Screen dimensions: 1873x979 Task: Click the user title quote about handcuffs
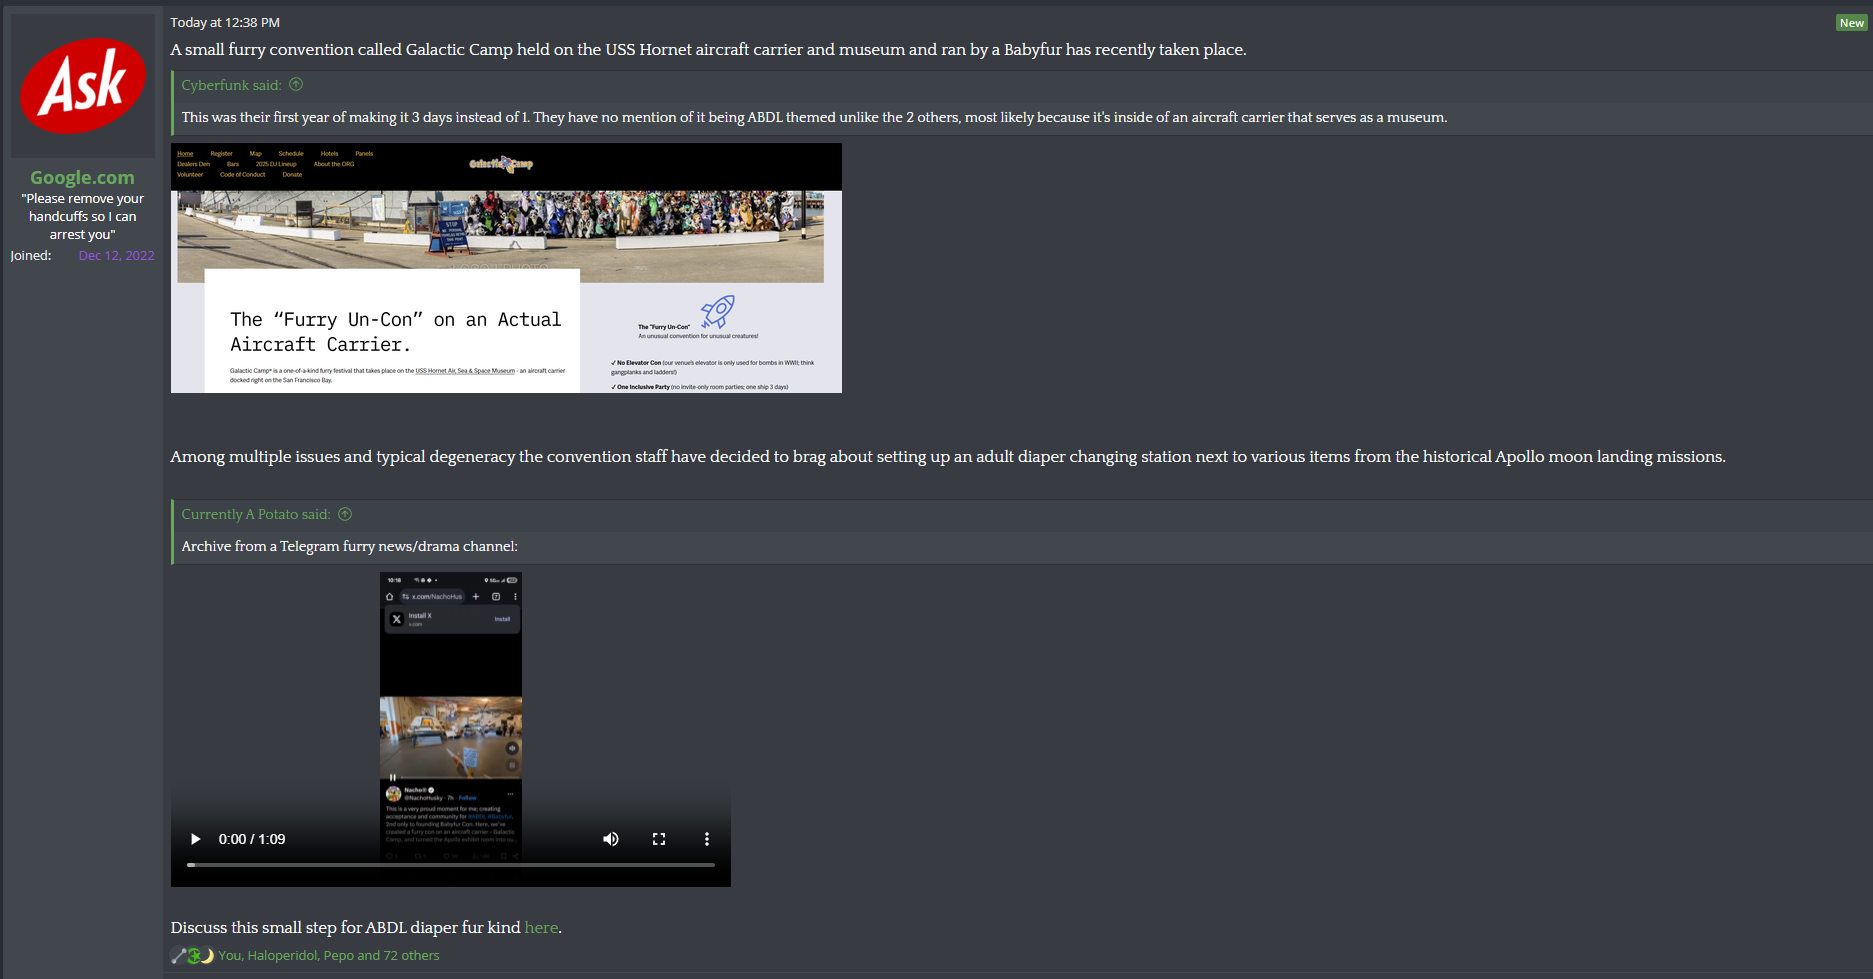[83, 216]
